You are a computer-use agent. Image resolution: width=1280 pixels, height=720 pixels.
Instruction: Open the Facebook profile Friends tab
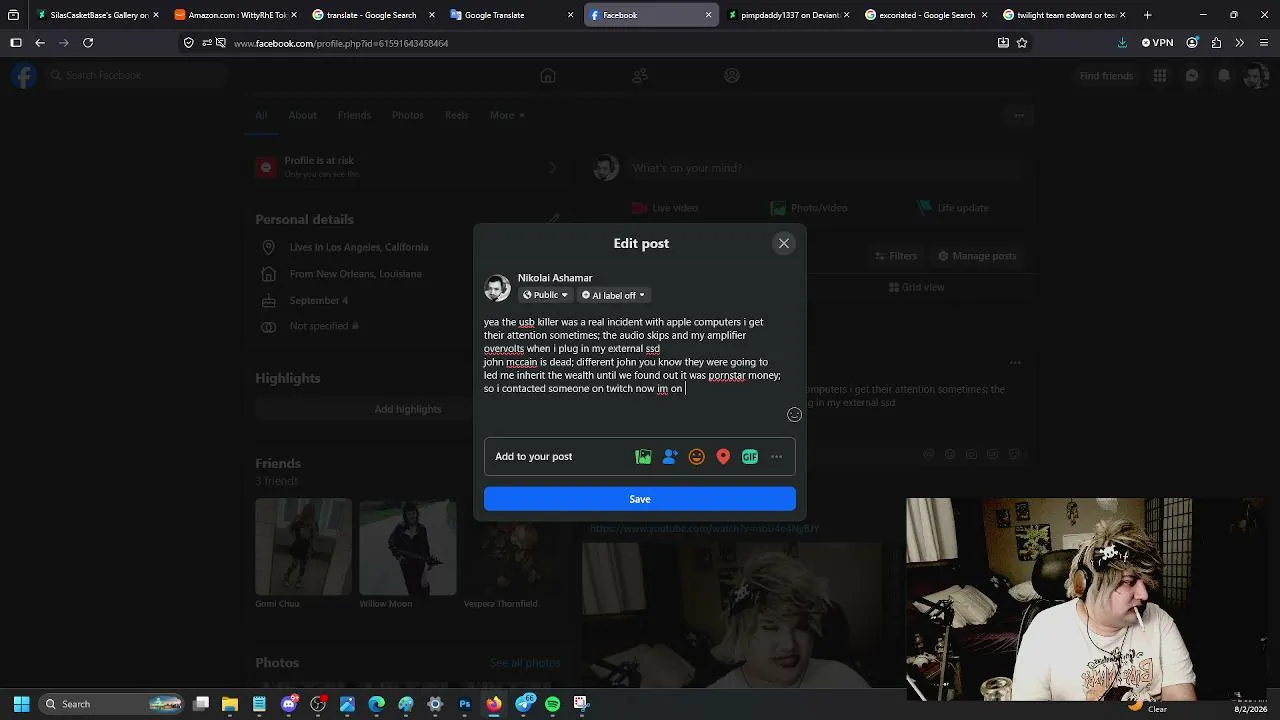(354, 115)
